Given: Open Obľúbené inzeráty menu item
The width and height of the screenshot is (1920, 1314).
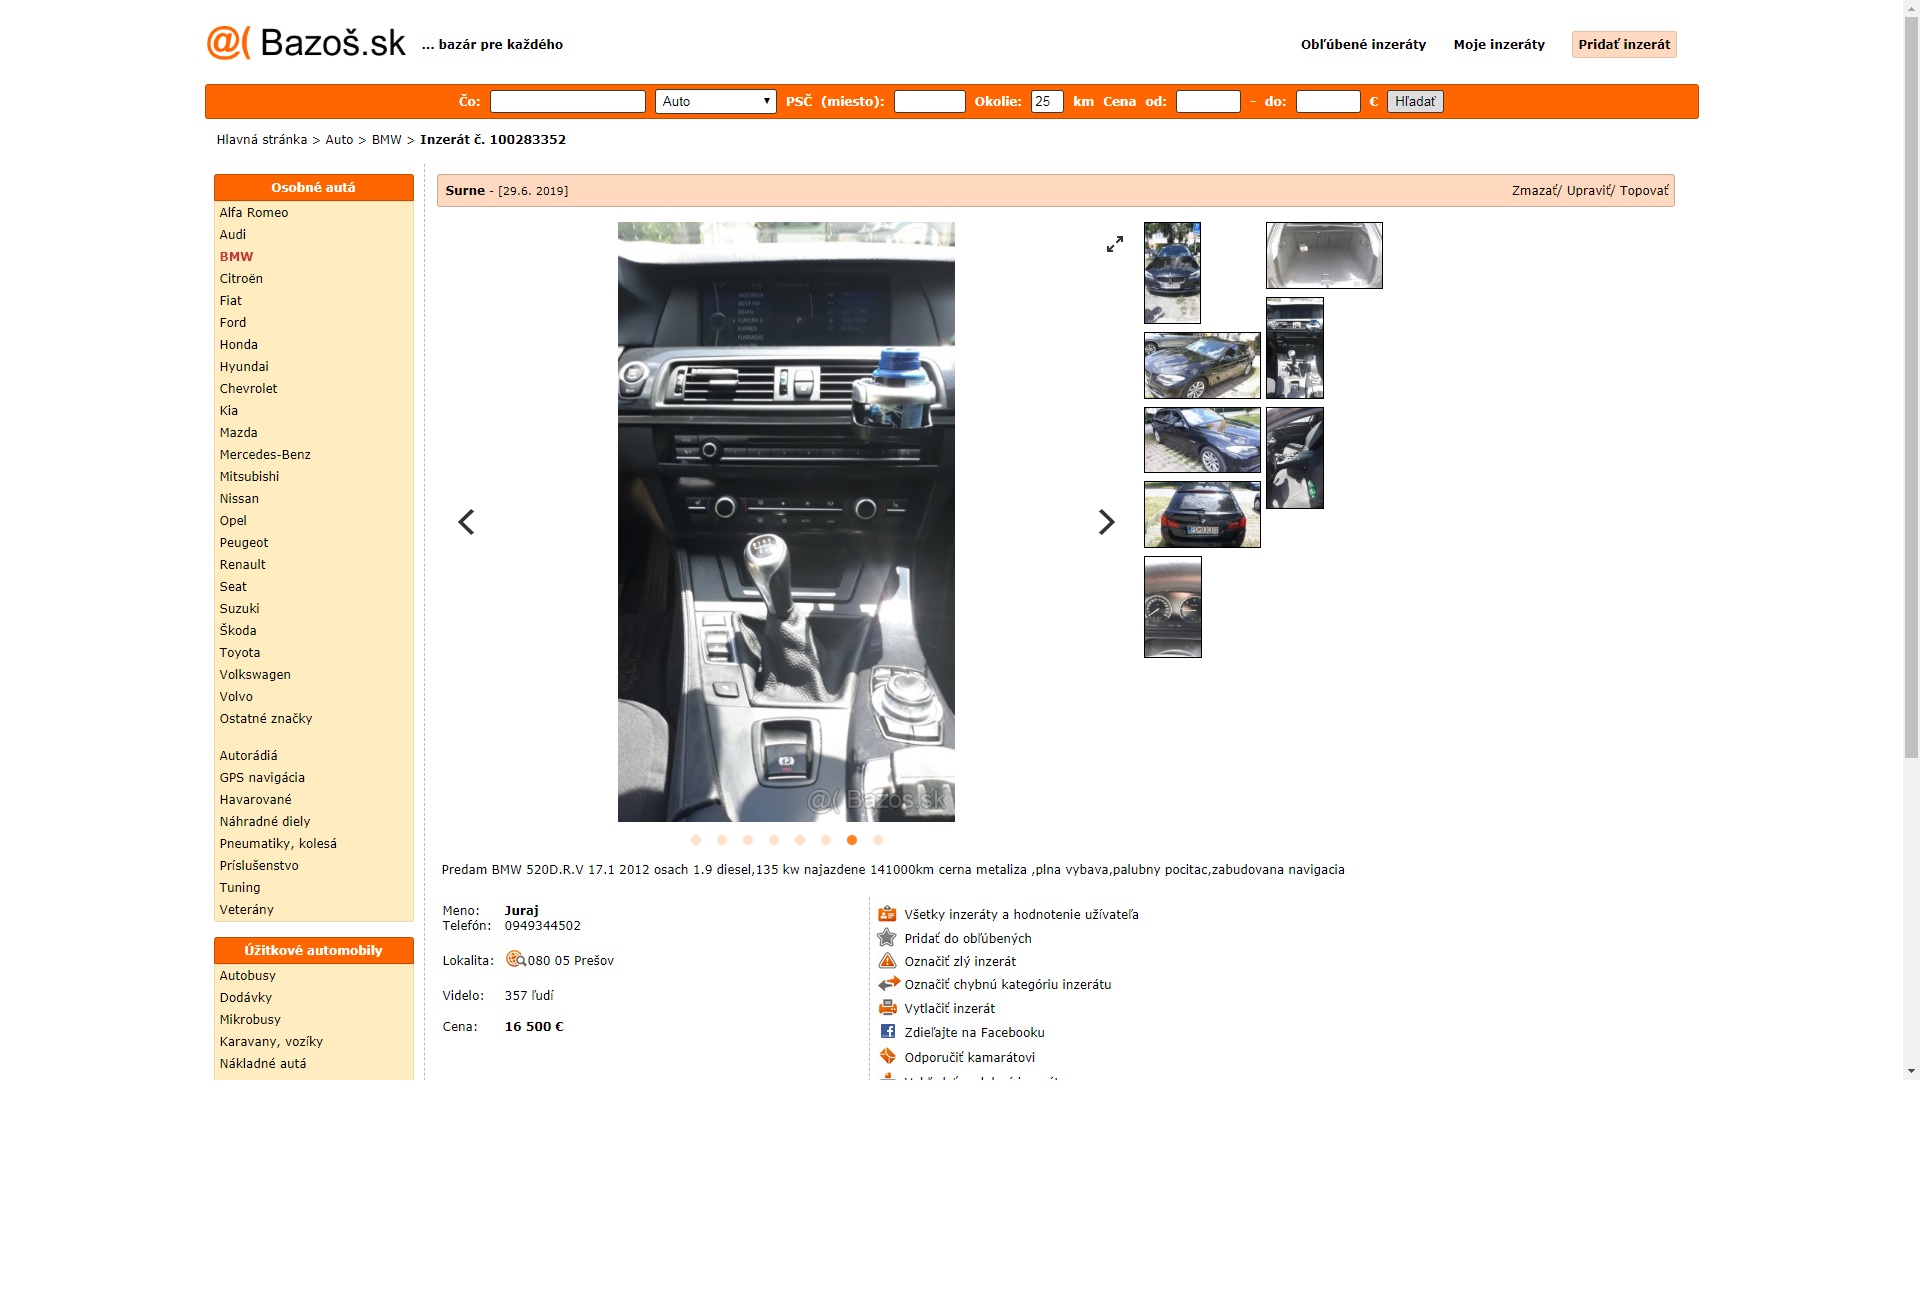Looking at the screenshot, I should tap(1363, 44).
